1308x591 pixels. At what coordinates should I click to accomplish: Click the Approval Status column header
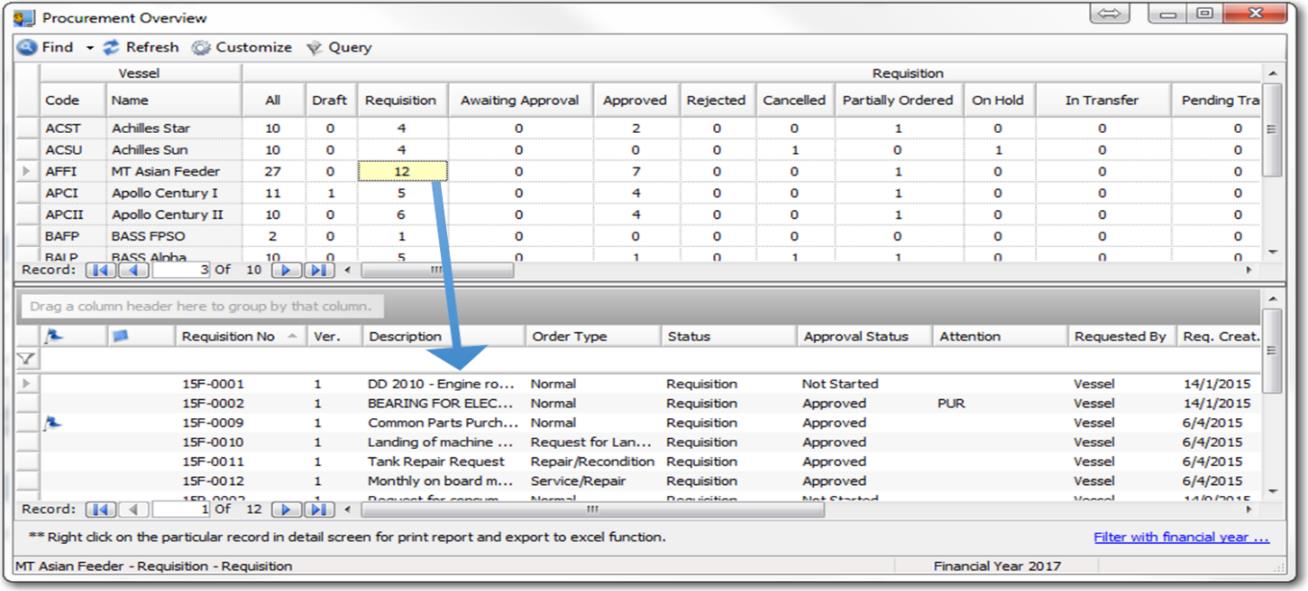tap(865, 336)
